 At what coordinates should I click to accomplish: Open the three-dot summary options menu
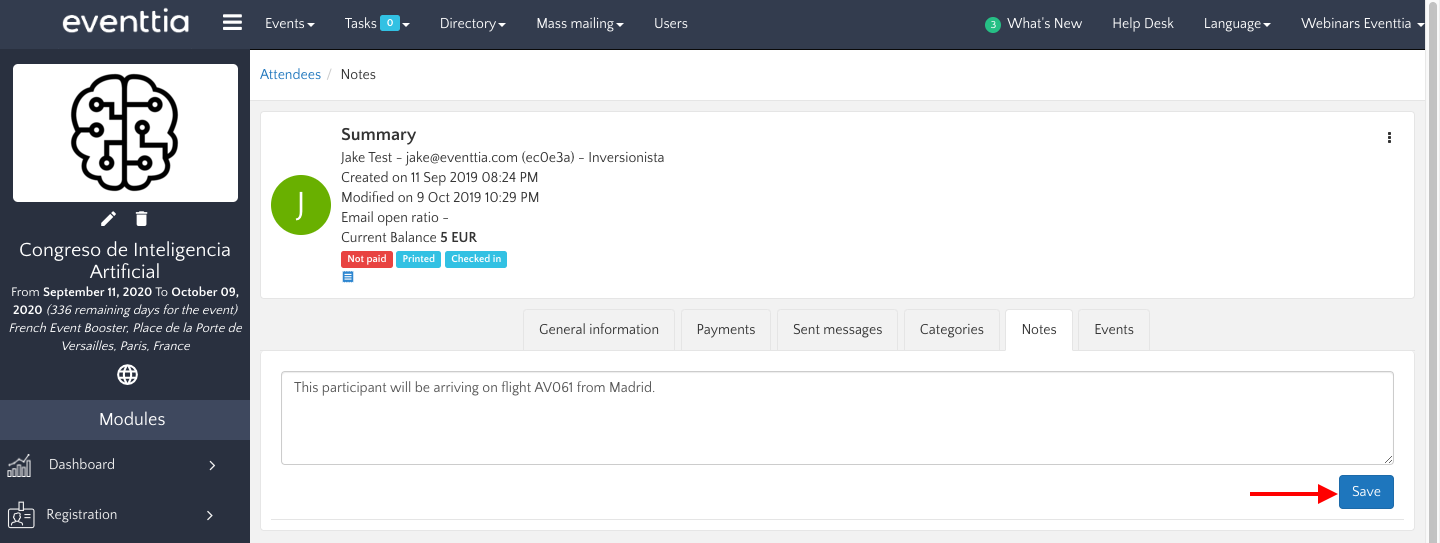(1389, 138)
